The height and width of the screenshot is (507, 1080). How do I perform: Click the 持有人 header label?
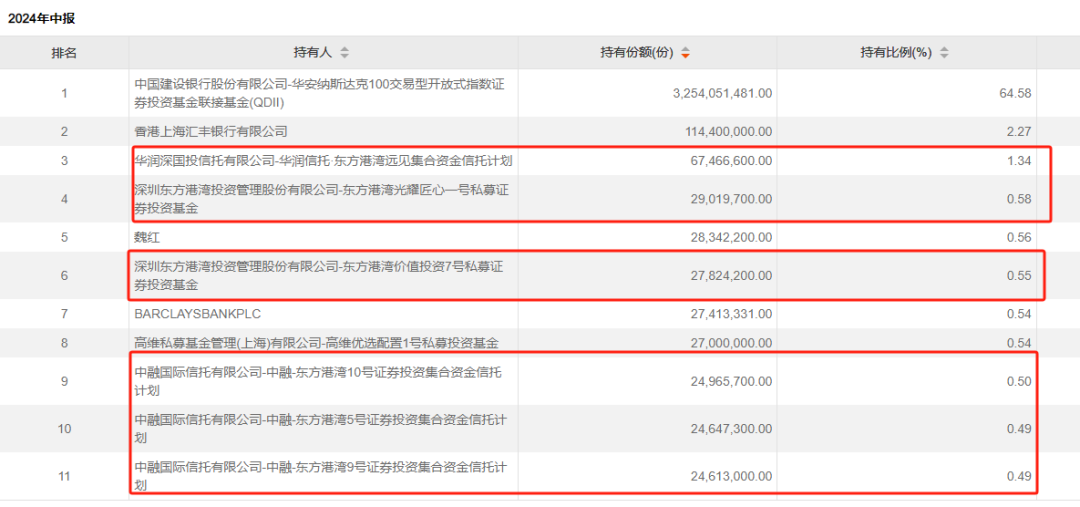click(x=313, y=52)
